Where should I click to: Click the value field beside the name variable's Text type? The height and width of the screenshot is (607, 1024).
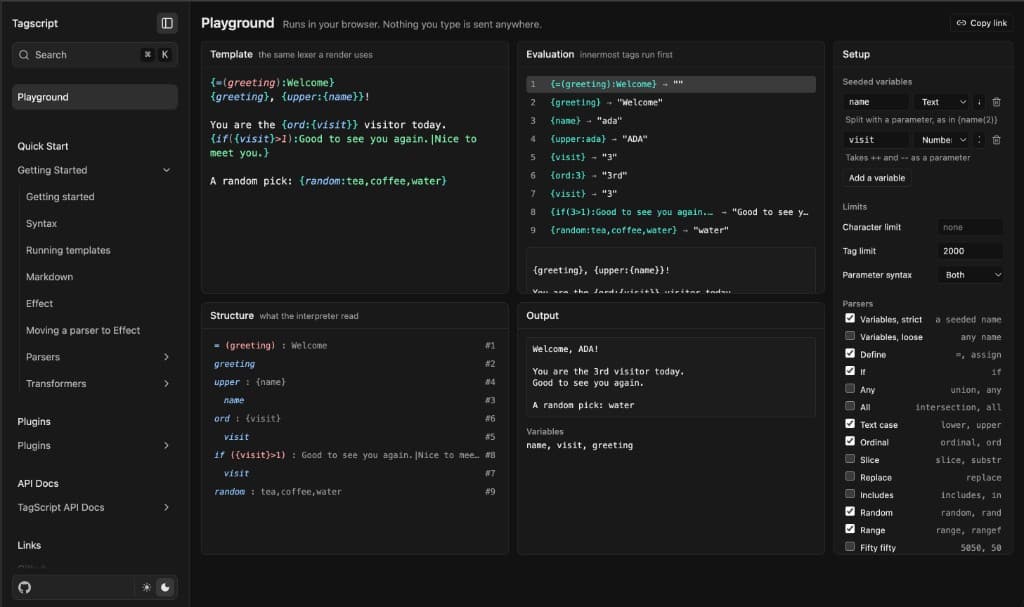pyautogui.click(x=979, y=102)
